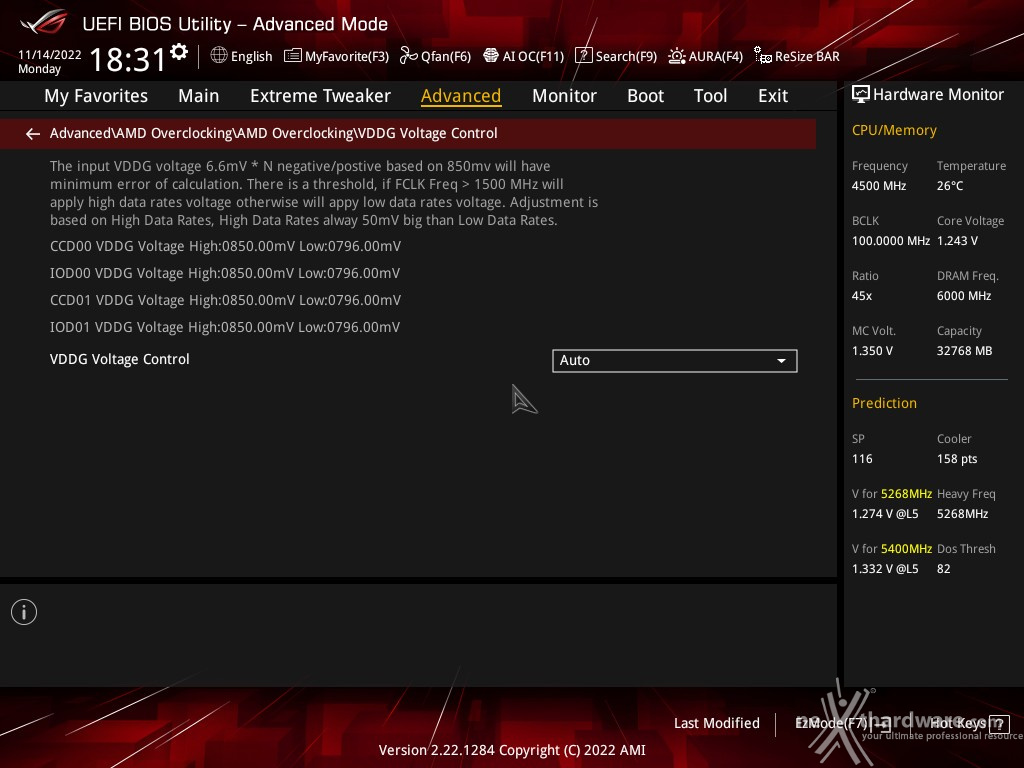The image size is (1024, 768).
Task: Click the CCD00 VDDG Voltage row
Action: coord(225,246)
